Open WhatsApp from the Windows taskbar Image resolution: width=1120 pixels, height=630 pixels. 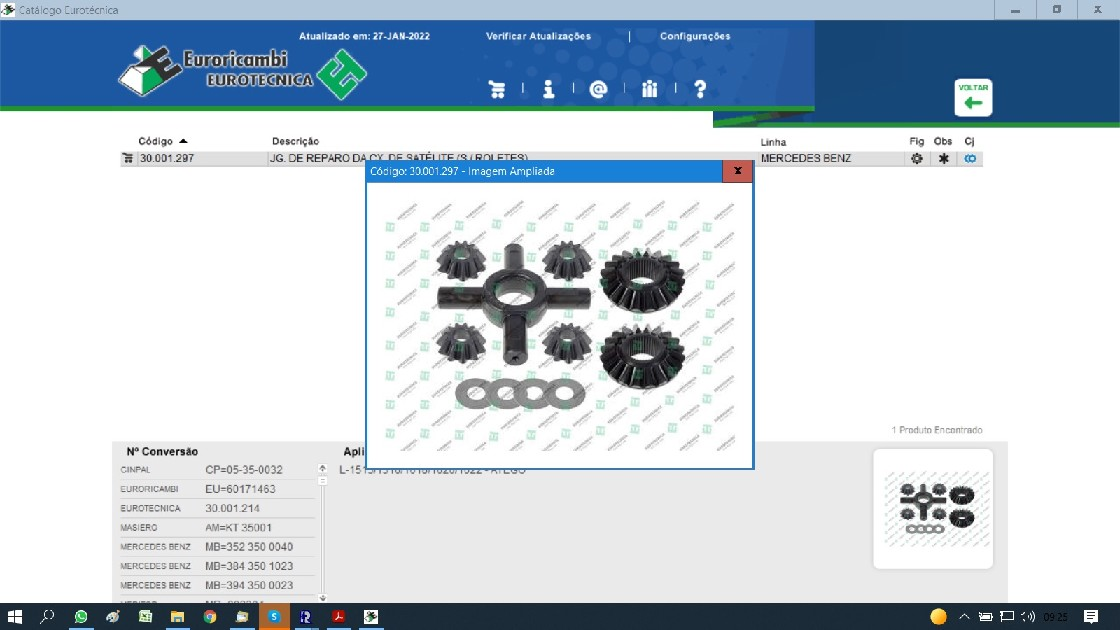[81, 617]
